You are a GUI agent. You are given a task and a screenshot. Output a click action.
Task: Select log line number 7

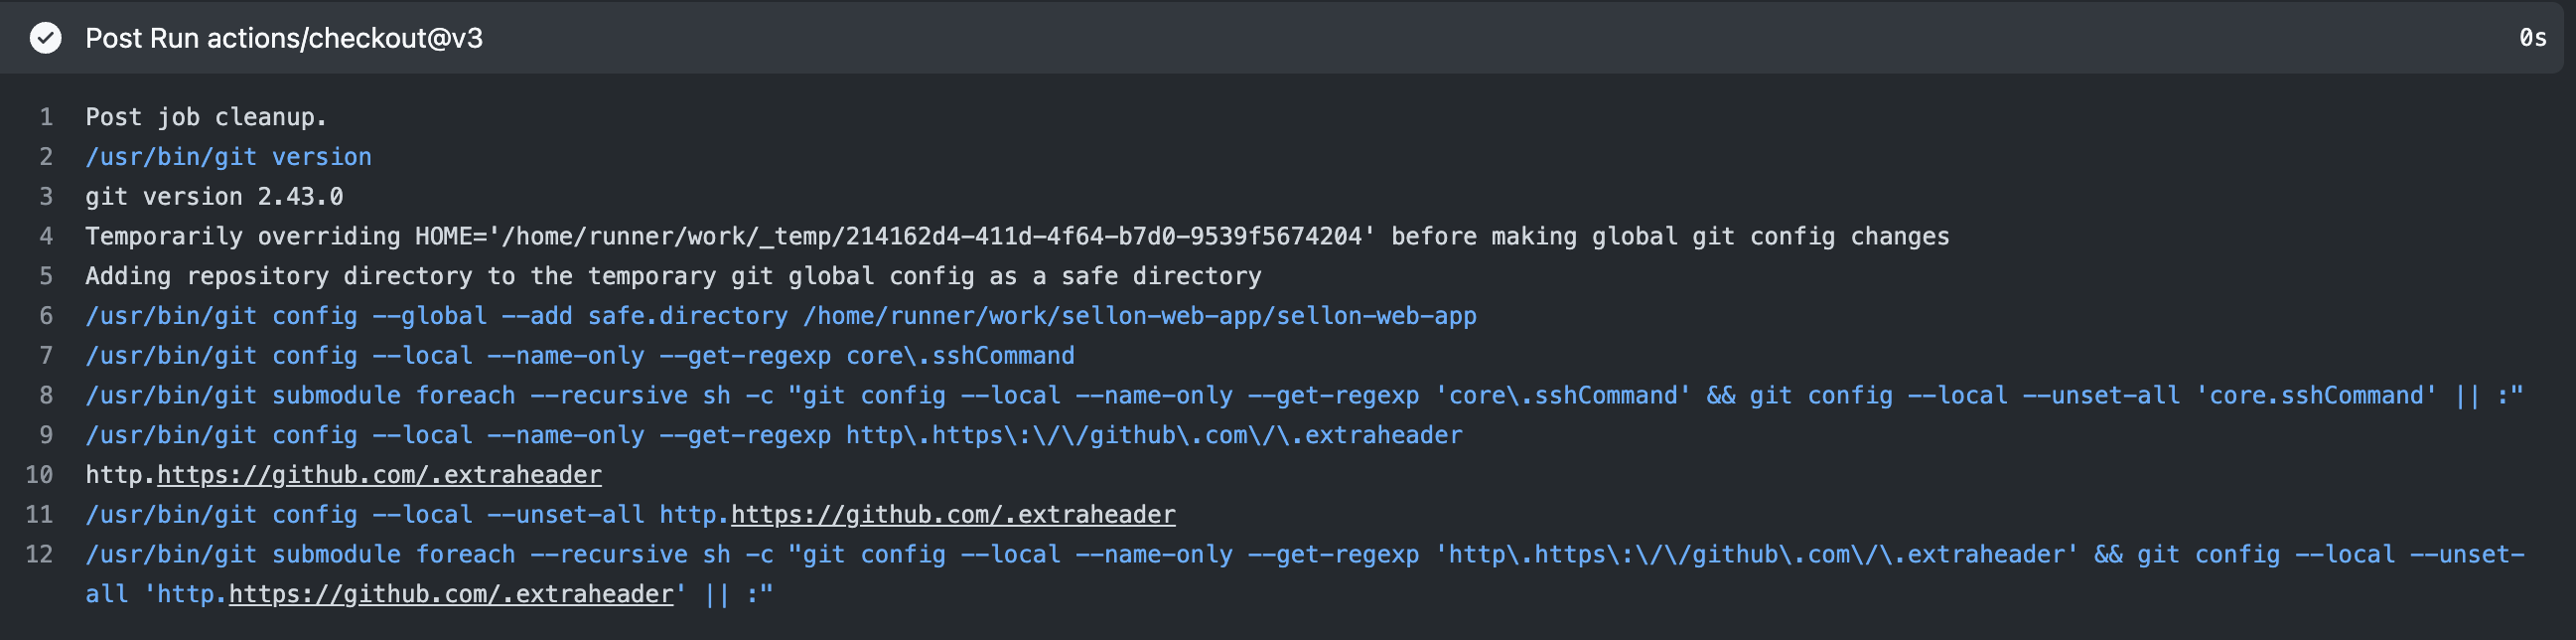[x=46, y=356]
